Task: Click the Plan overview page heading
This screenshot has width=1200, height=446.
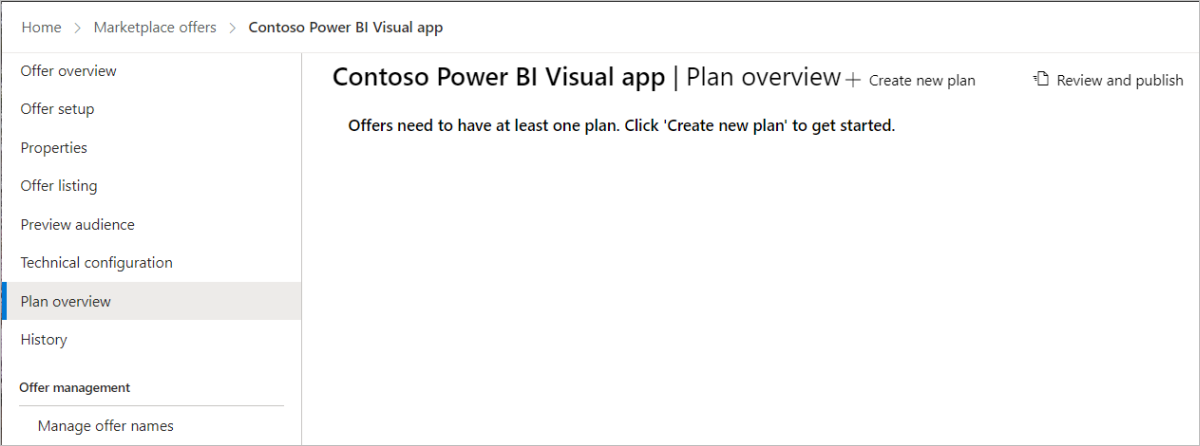Action: pos(764,77)
